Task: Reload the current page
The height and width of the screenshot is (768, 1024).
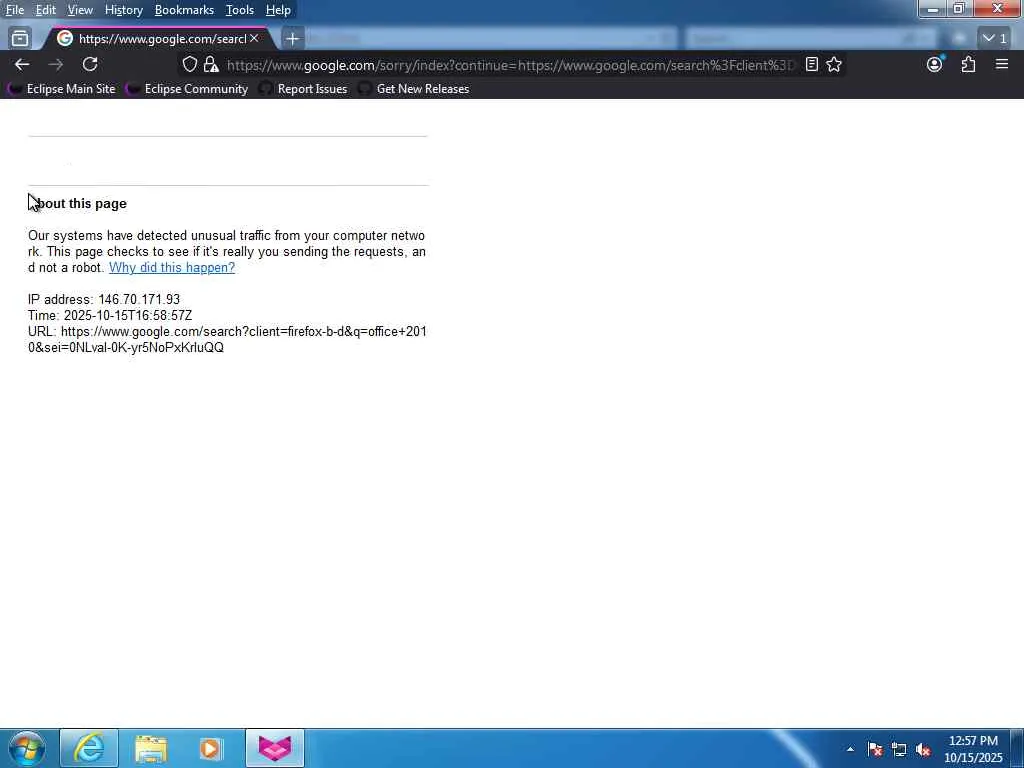Action: (90, 64)
